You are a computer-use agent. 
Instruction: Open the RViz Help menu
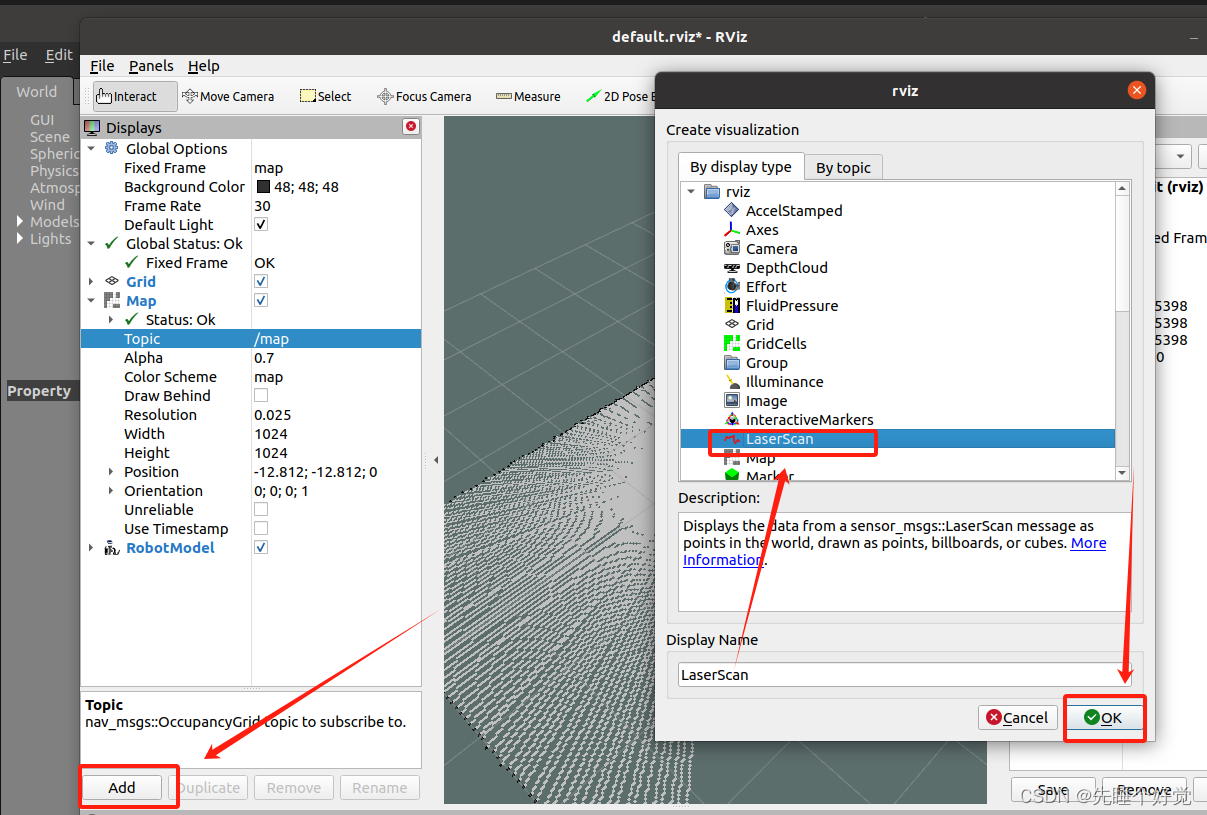pos(204,65)
